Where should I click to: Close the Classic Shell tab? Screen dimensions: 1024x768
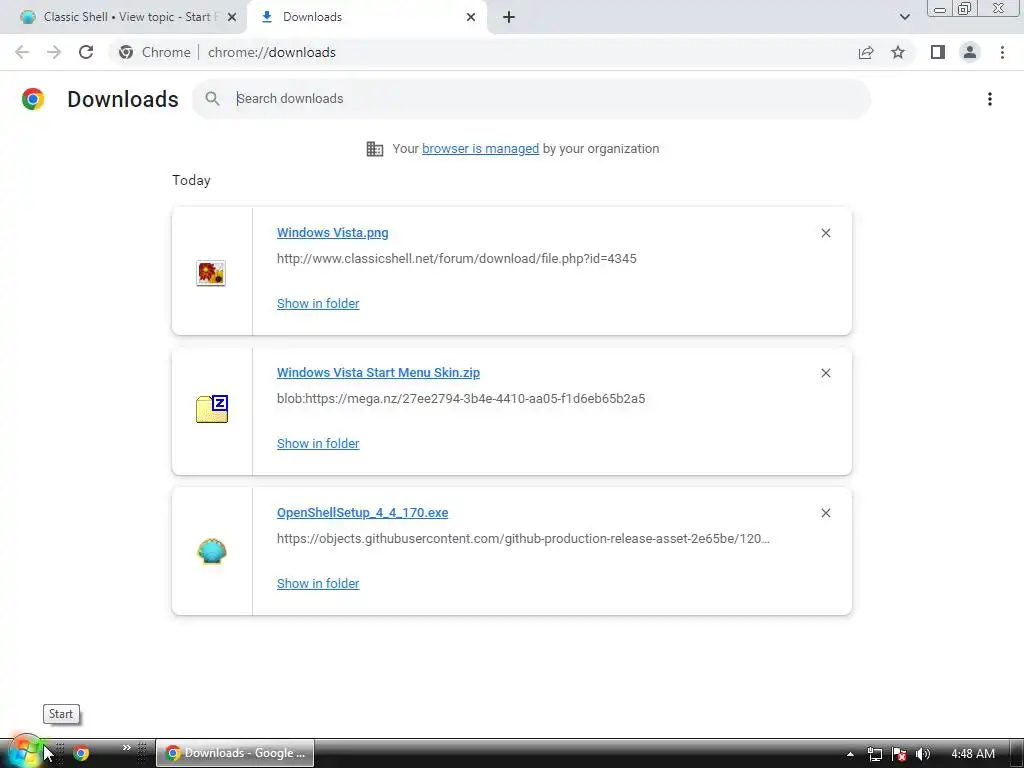tap(232, 17)
